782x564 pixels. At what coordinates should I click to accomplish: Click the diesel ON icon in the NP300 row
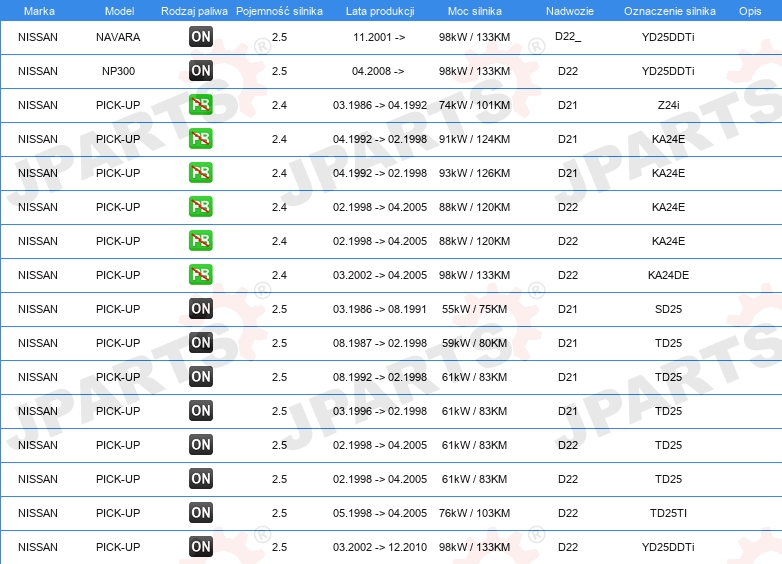tap(201, 70)
